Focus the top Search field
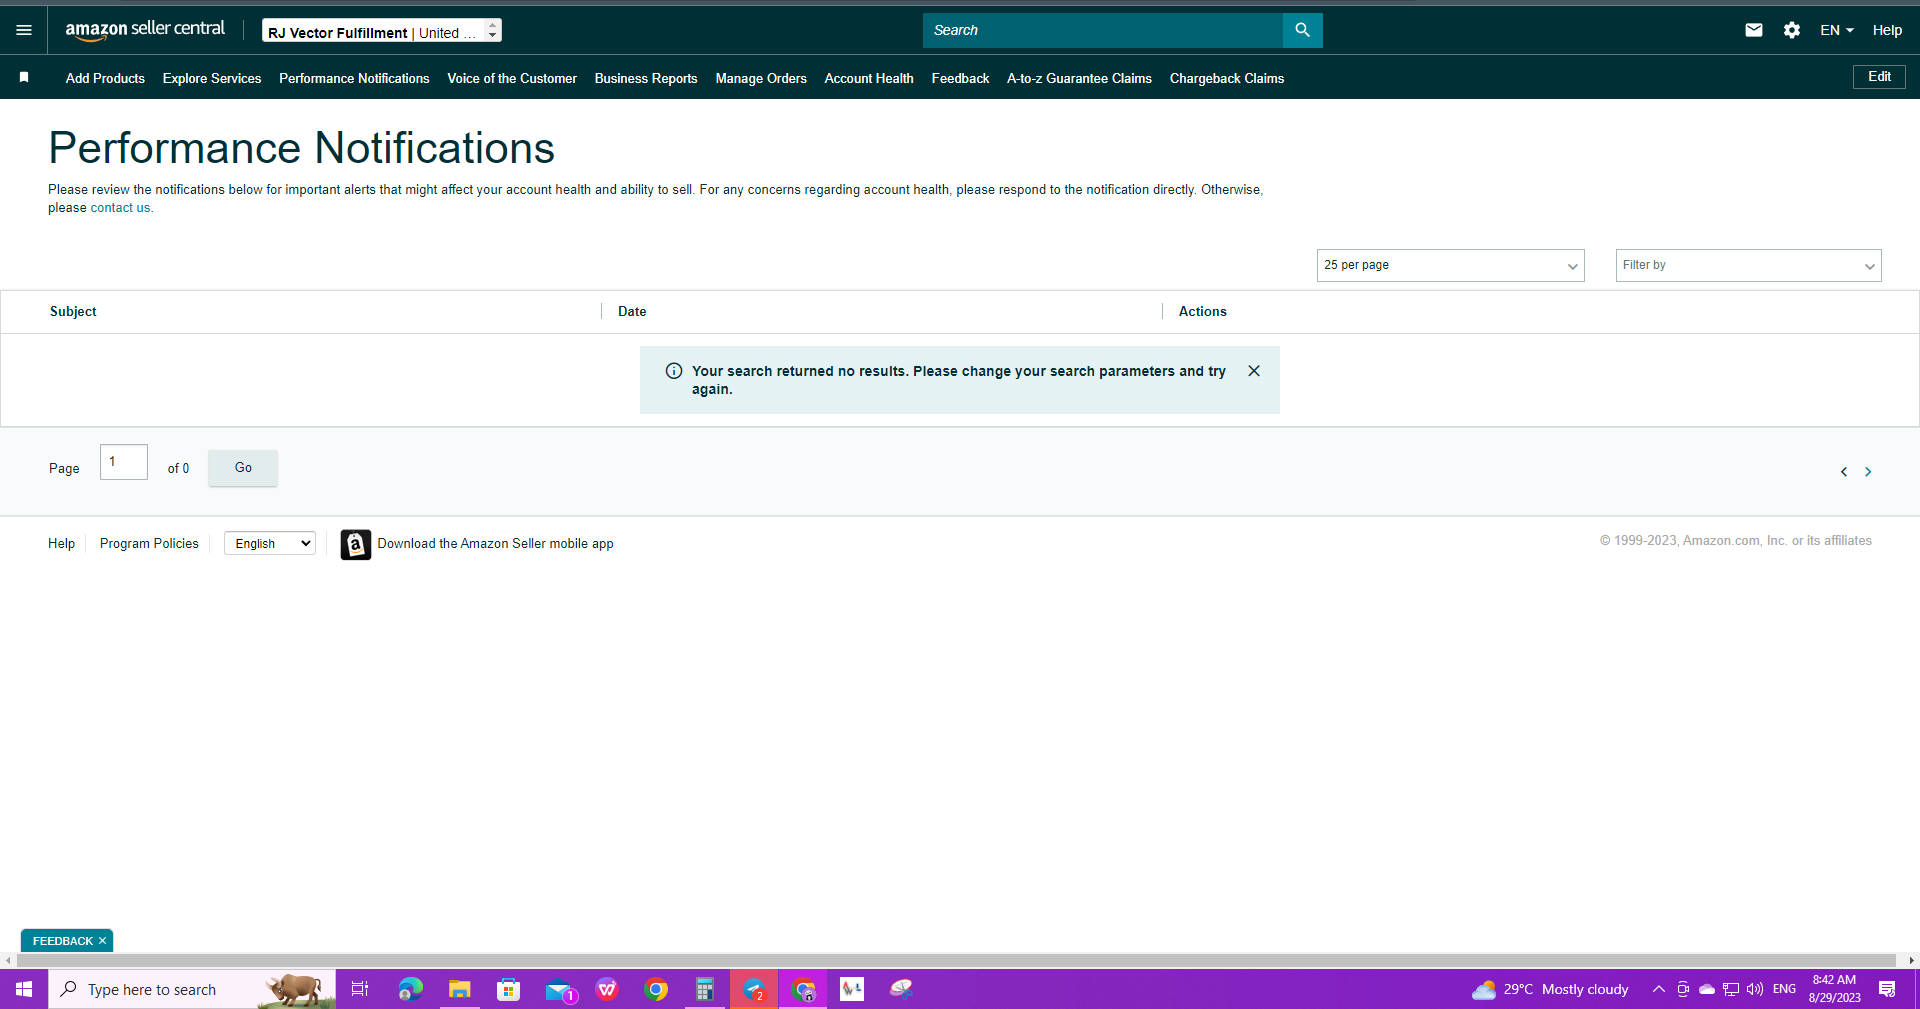The height and width of the screenshot is (1009, 1920). click(x=1103, y=30)
